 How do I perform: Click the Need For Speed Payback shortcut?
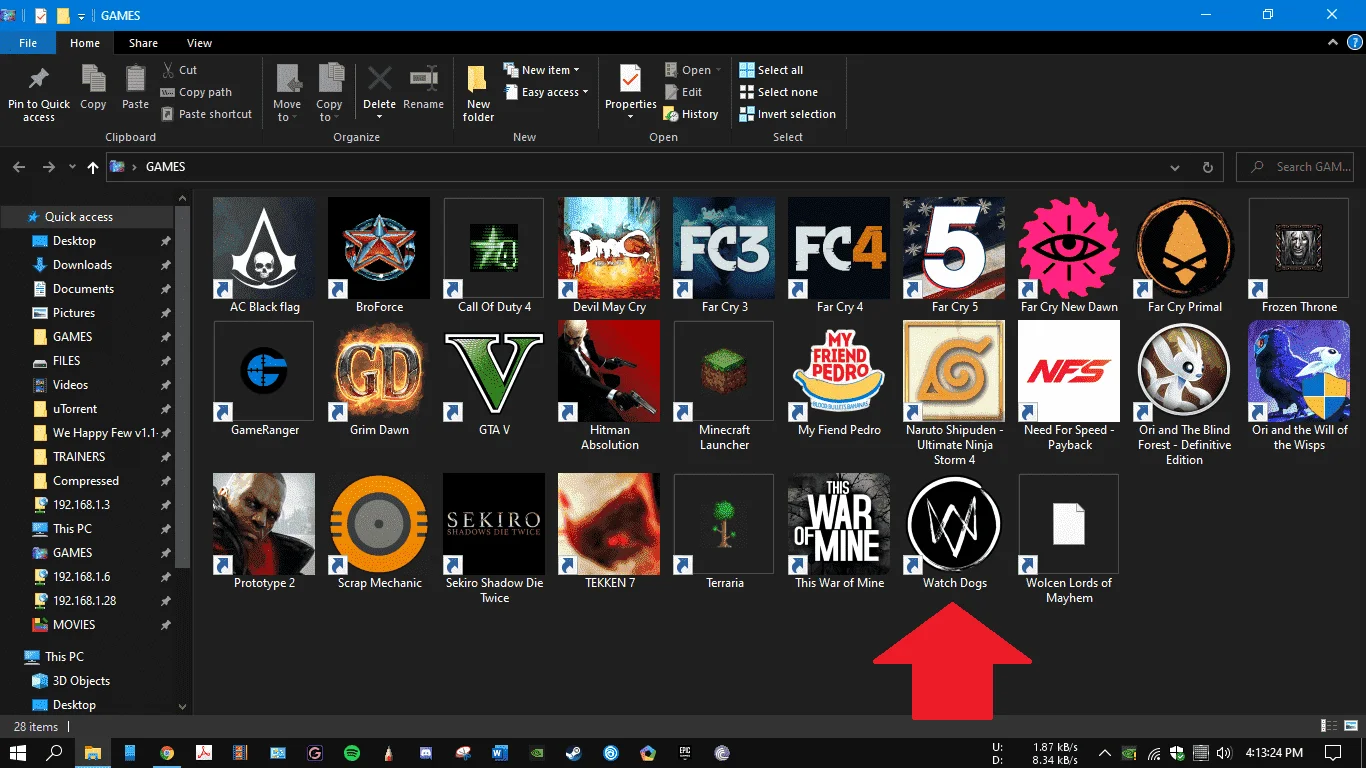[1069, 386]
